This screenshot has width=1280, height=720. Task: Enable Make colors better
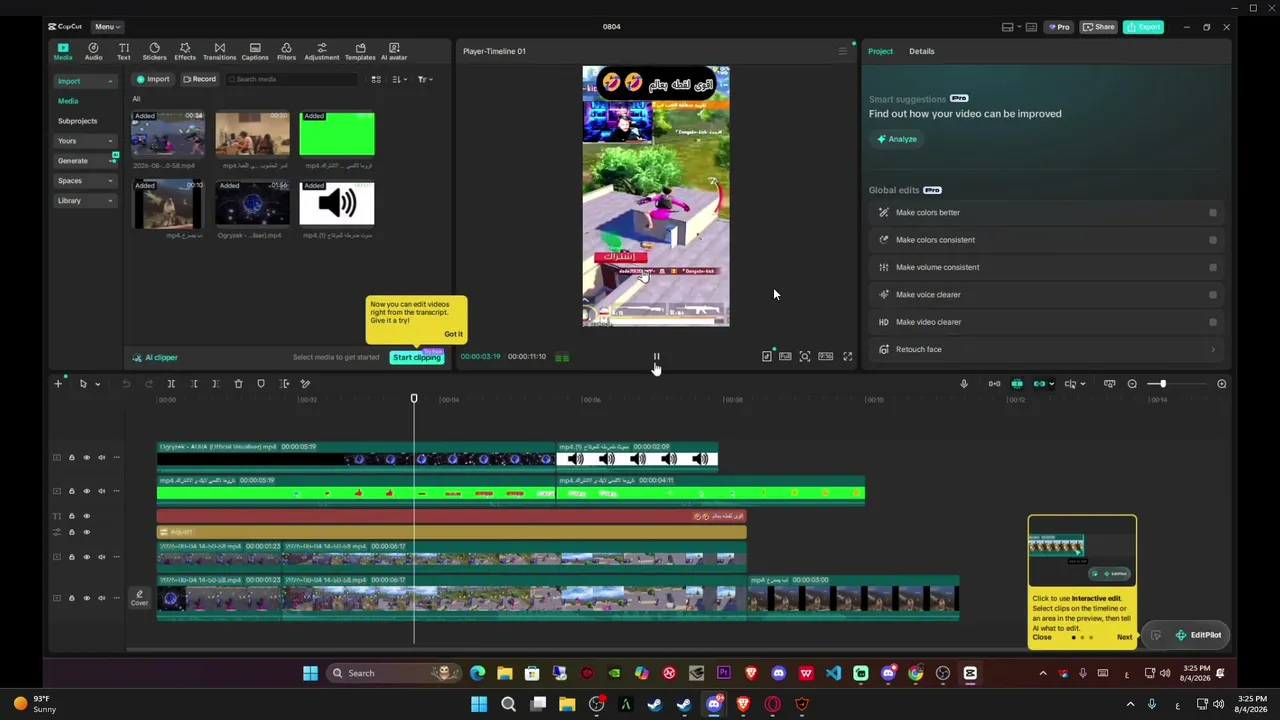coord(1213,212)
